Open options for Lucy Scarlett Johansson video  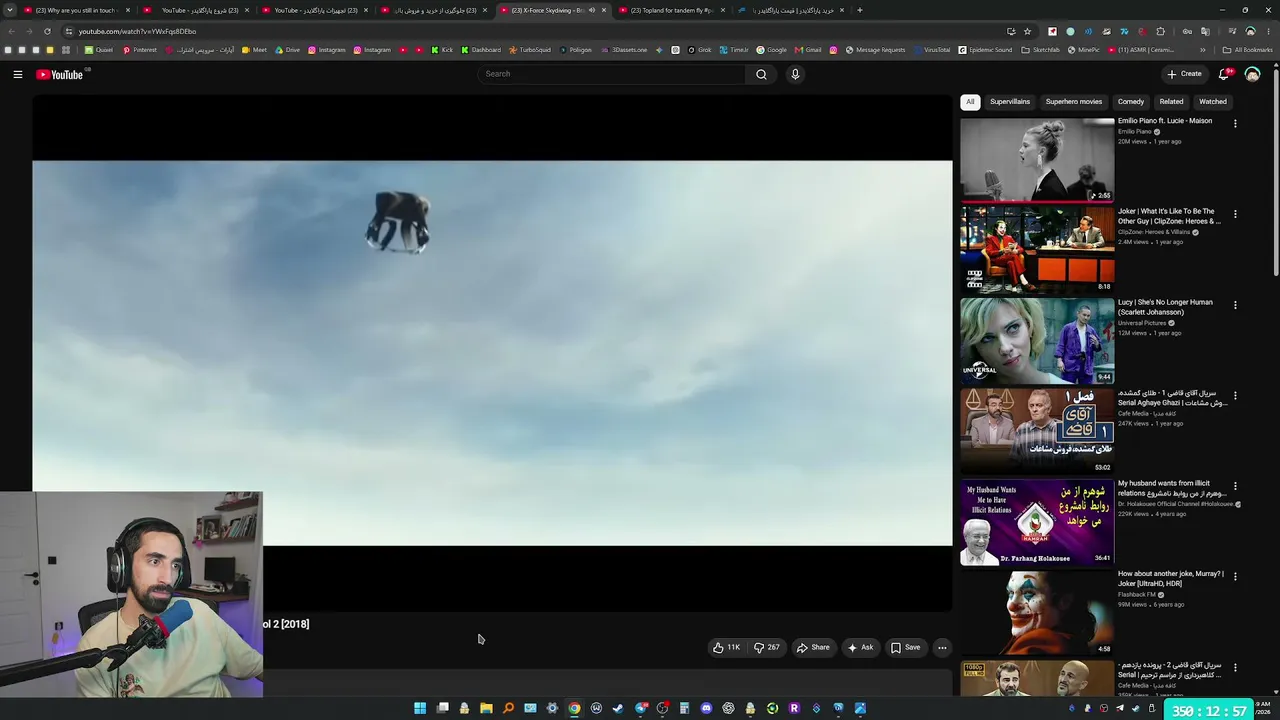(x=1235, y=305)
